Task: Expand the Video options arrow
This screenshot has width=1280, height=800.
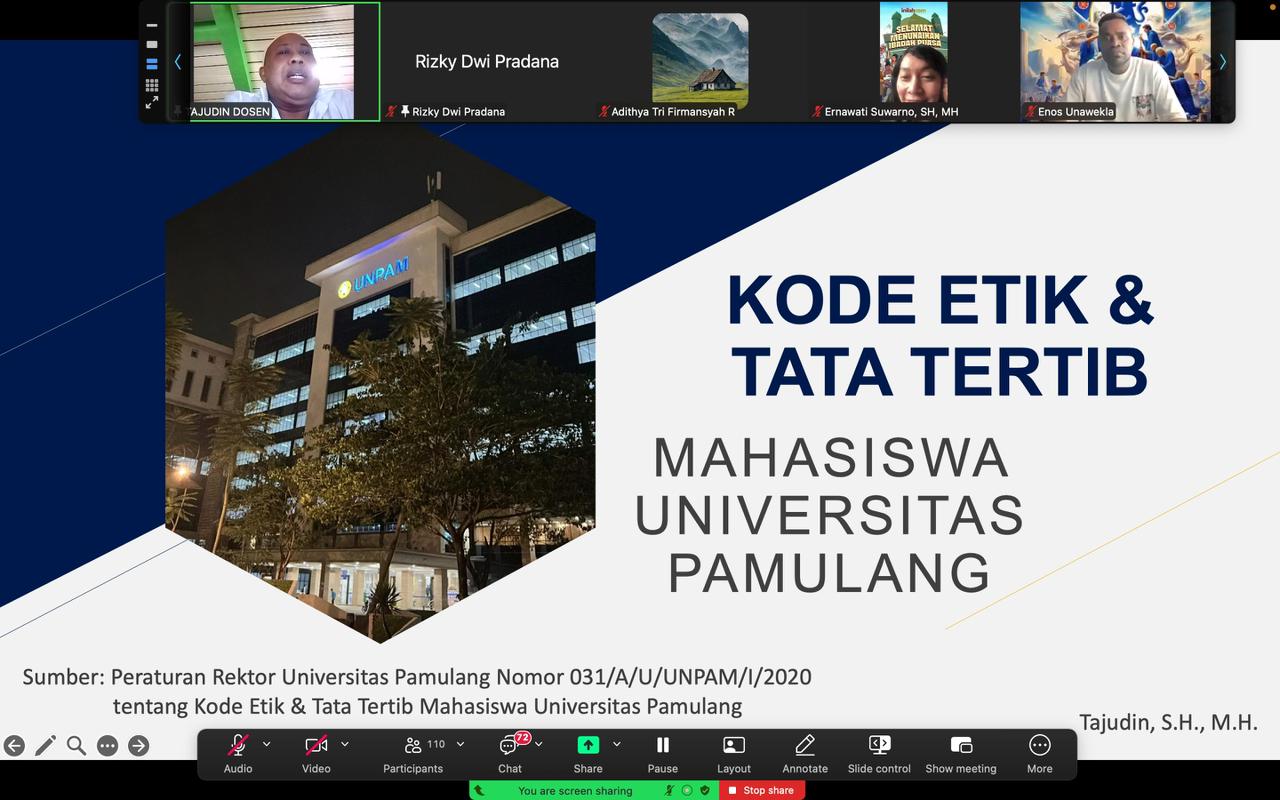Action: pos(345,744)
